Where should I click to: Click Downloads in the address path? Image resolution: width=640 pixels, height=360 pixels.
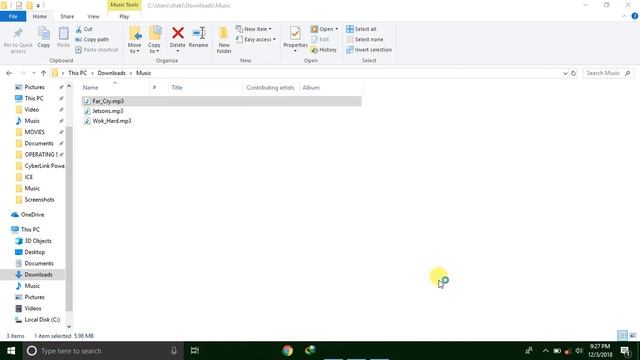click(x=111, y=73)
